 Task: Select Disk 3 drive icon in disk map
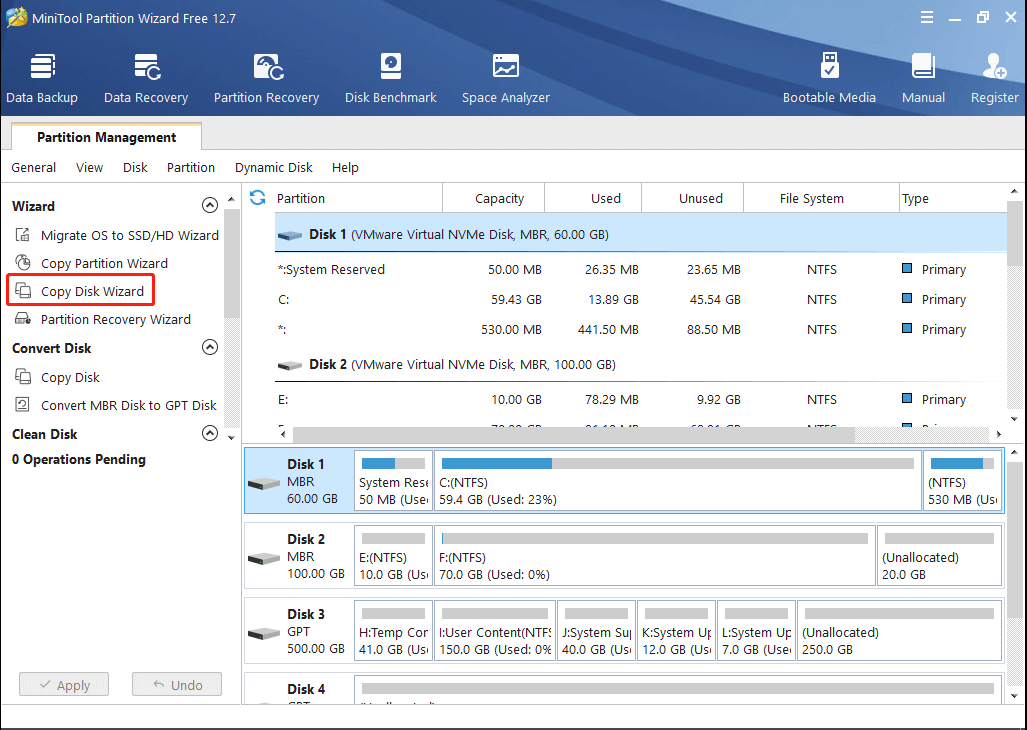pos(264,634)
